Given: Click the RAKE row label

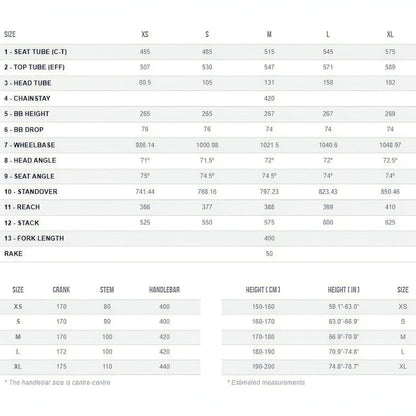Looking at the screenshot, I should 13,254.
